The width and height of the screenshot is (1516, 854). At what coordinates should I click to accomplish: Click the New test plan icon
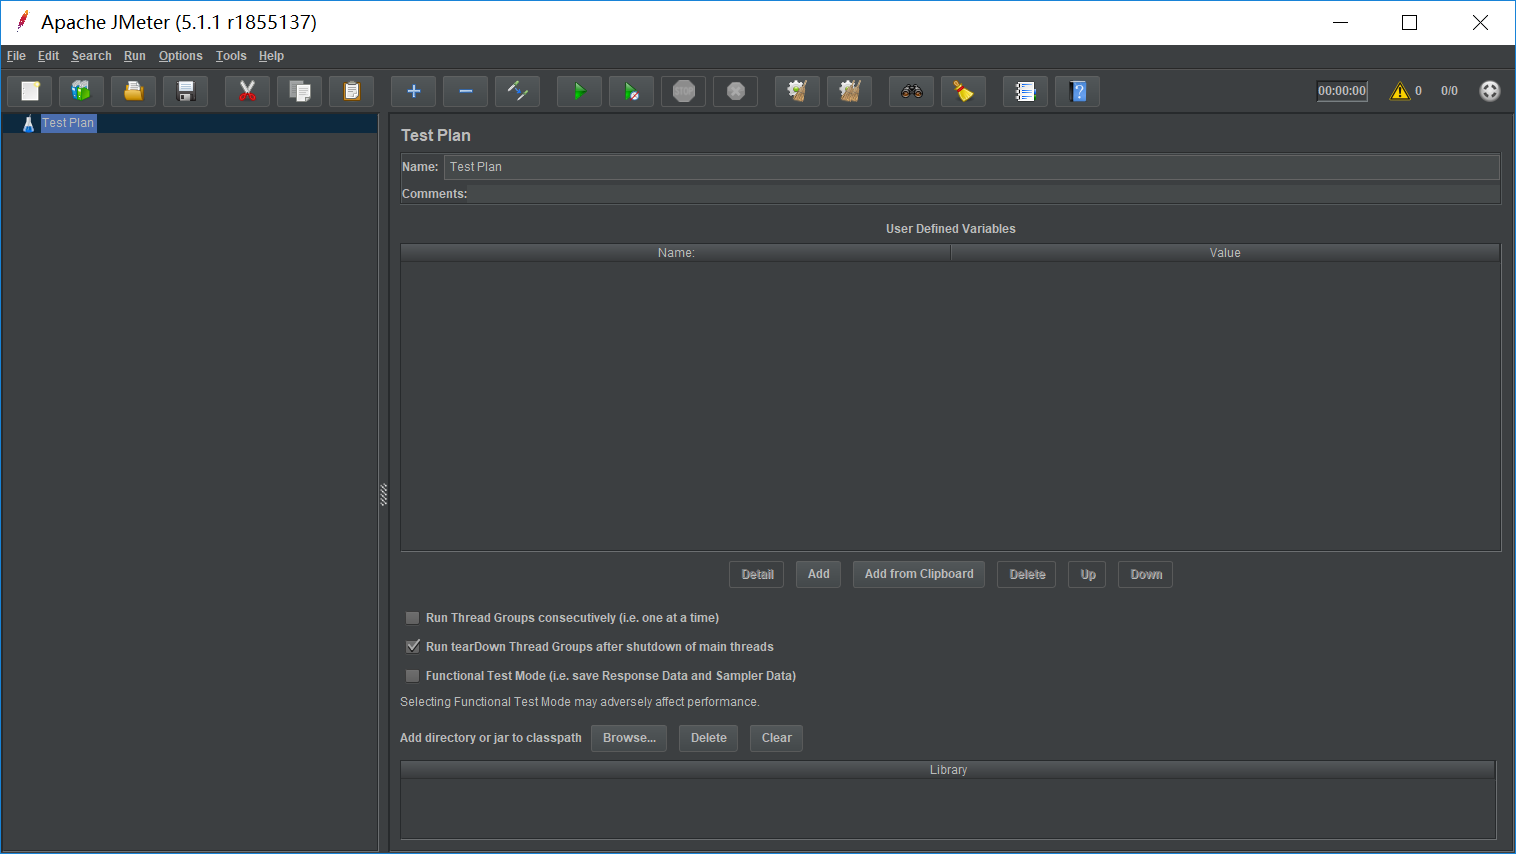[x=30, y=91]
